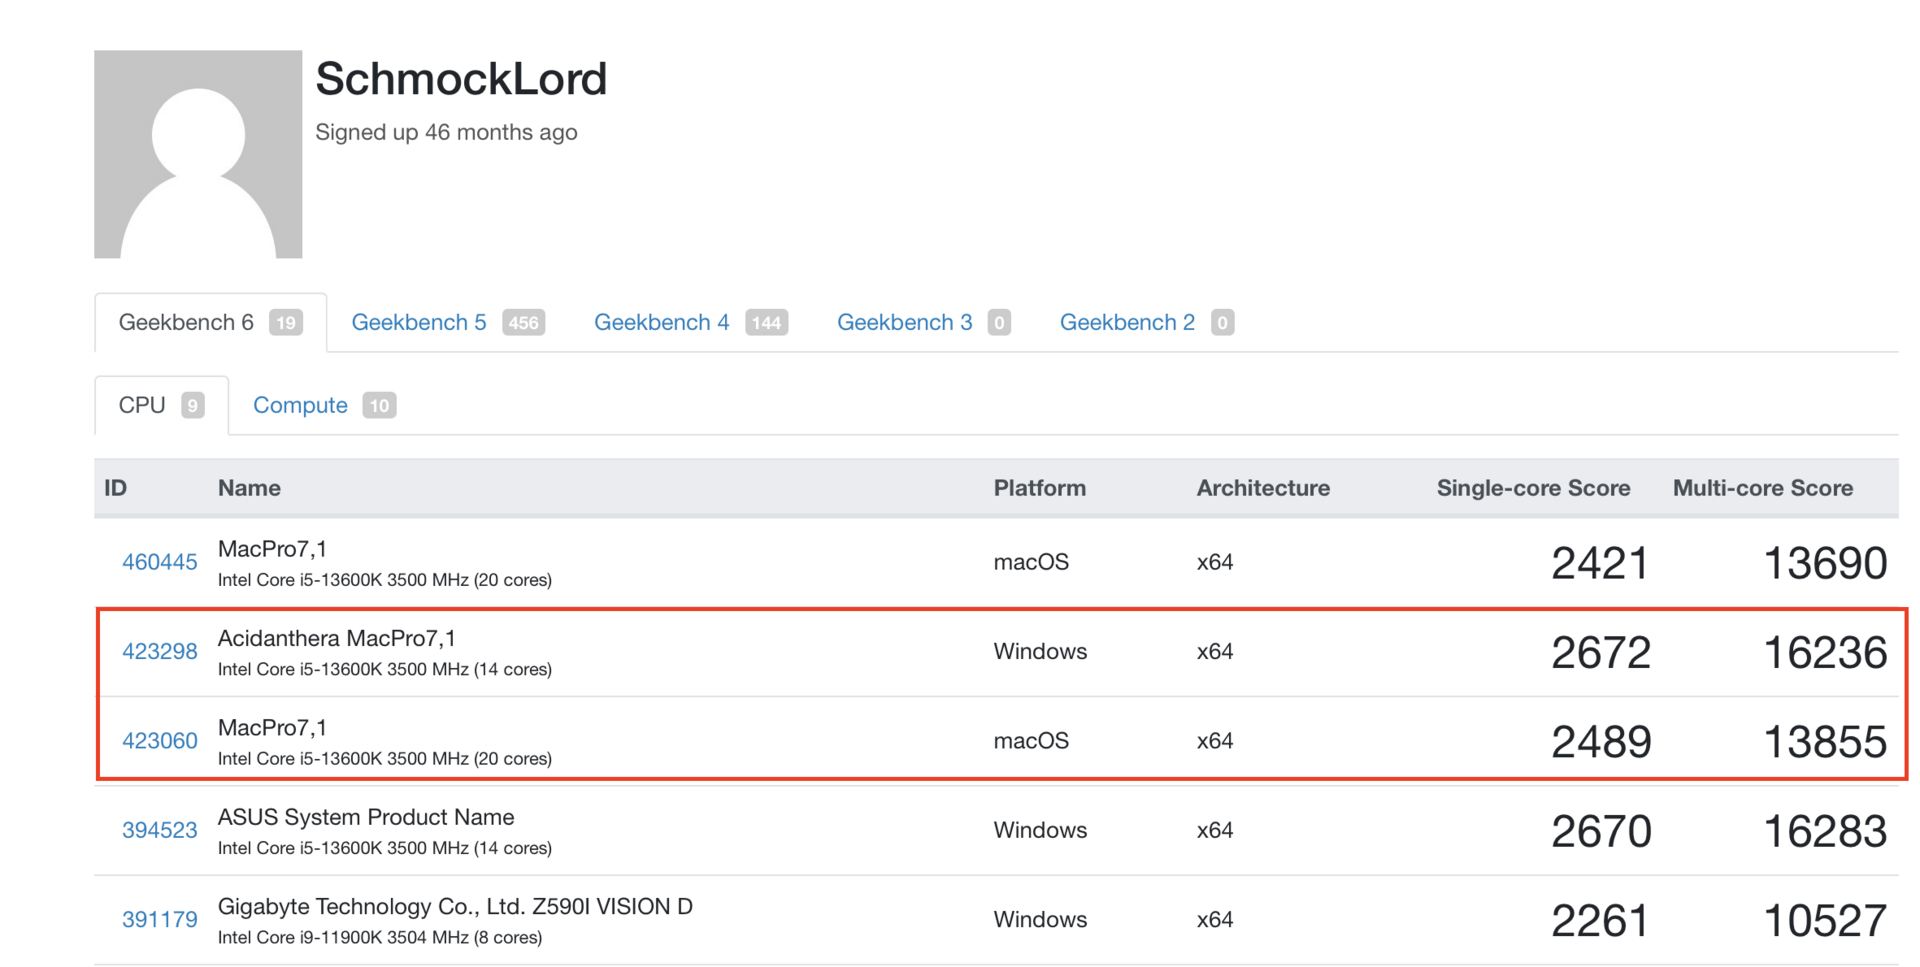Select the CPU results tab
Screen dimensions: 1920x967
point(142,405)
